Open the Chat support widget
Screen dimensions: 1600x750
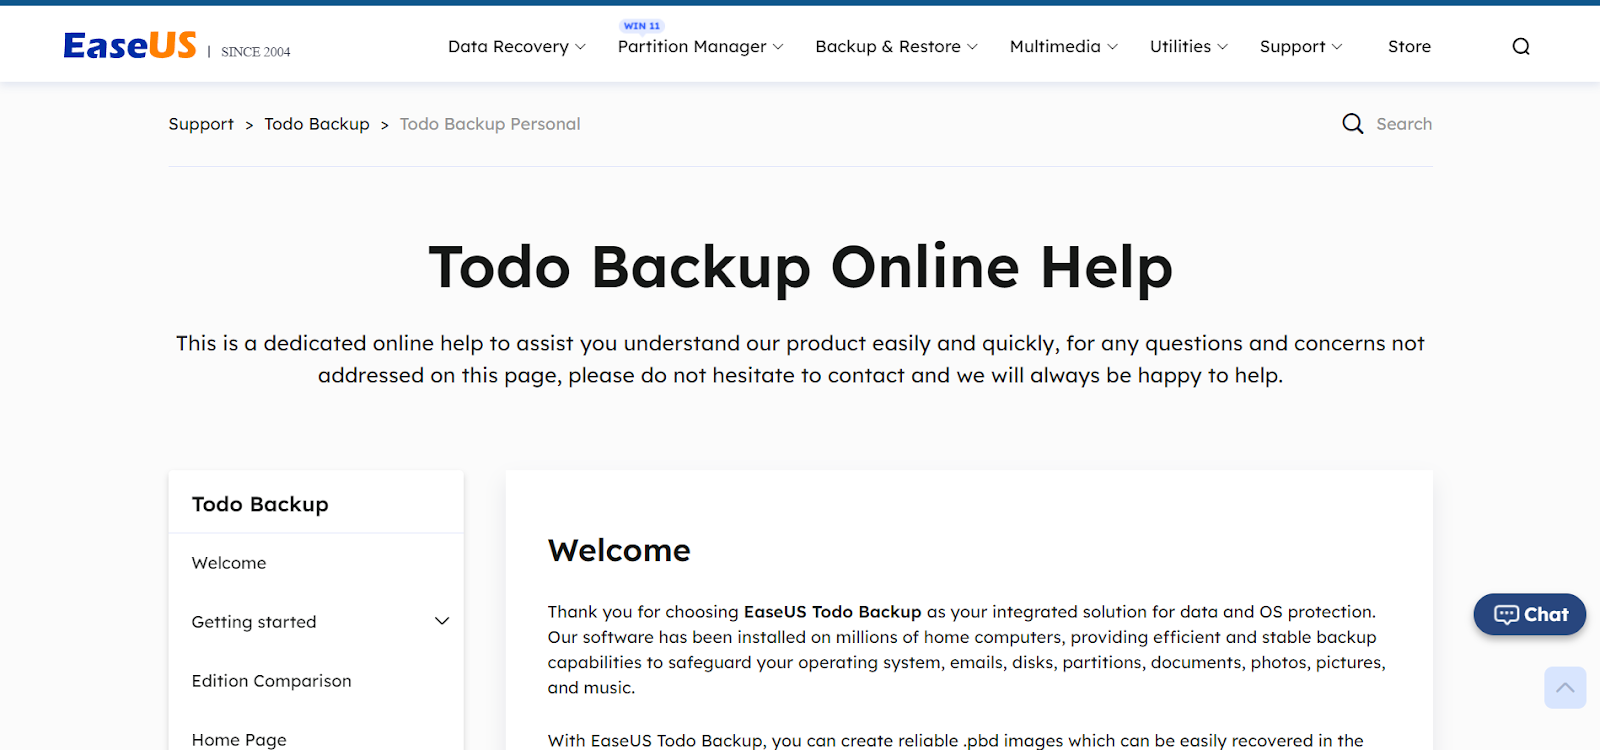[1530, 614]
